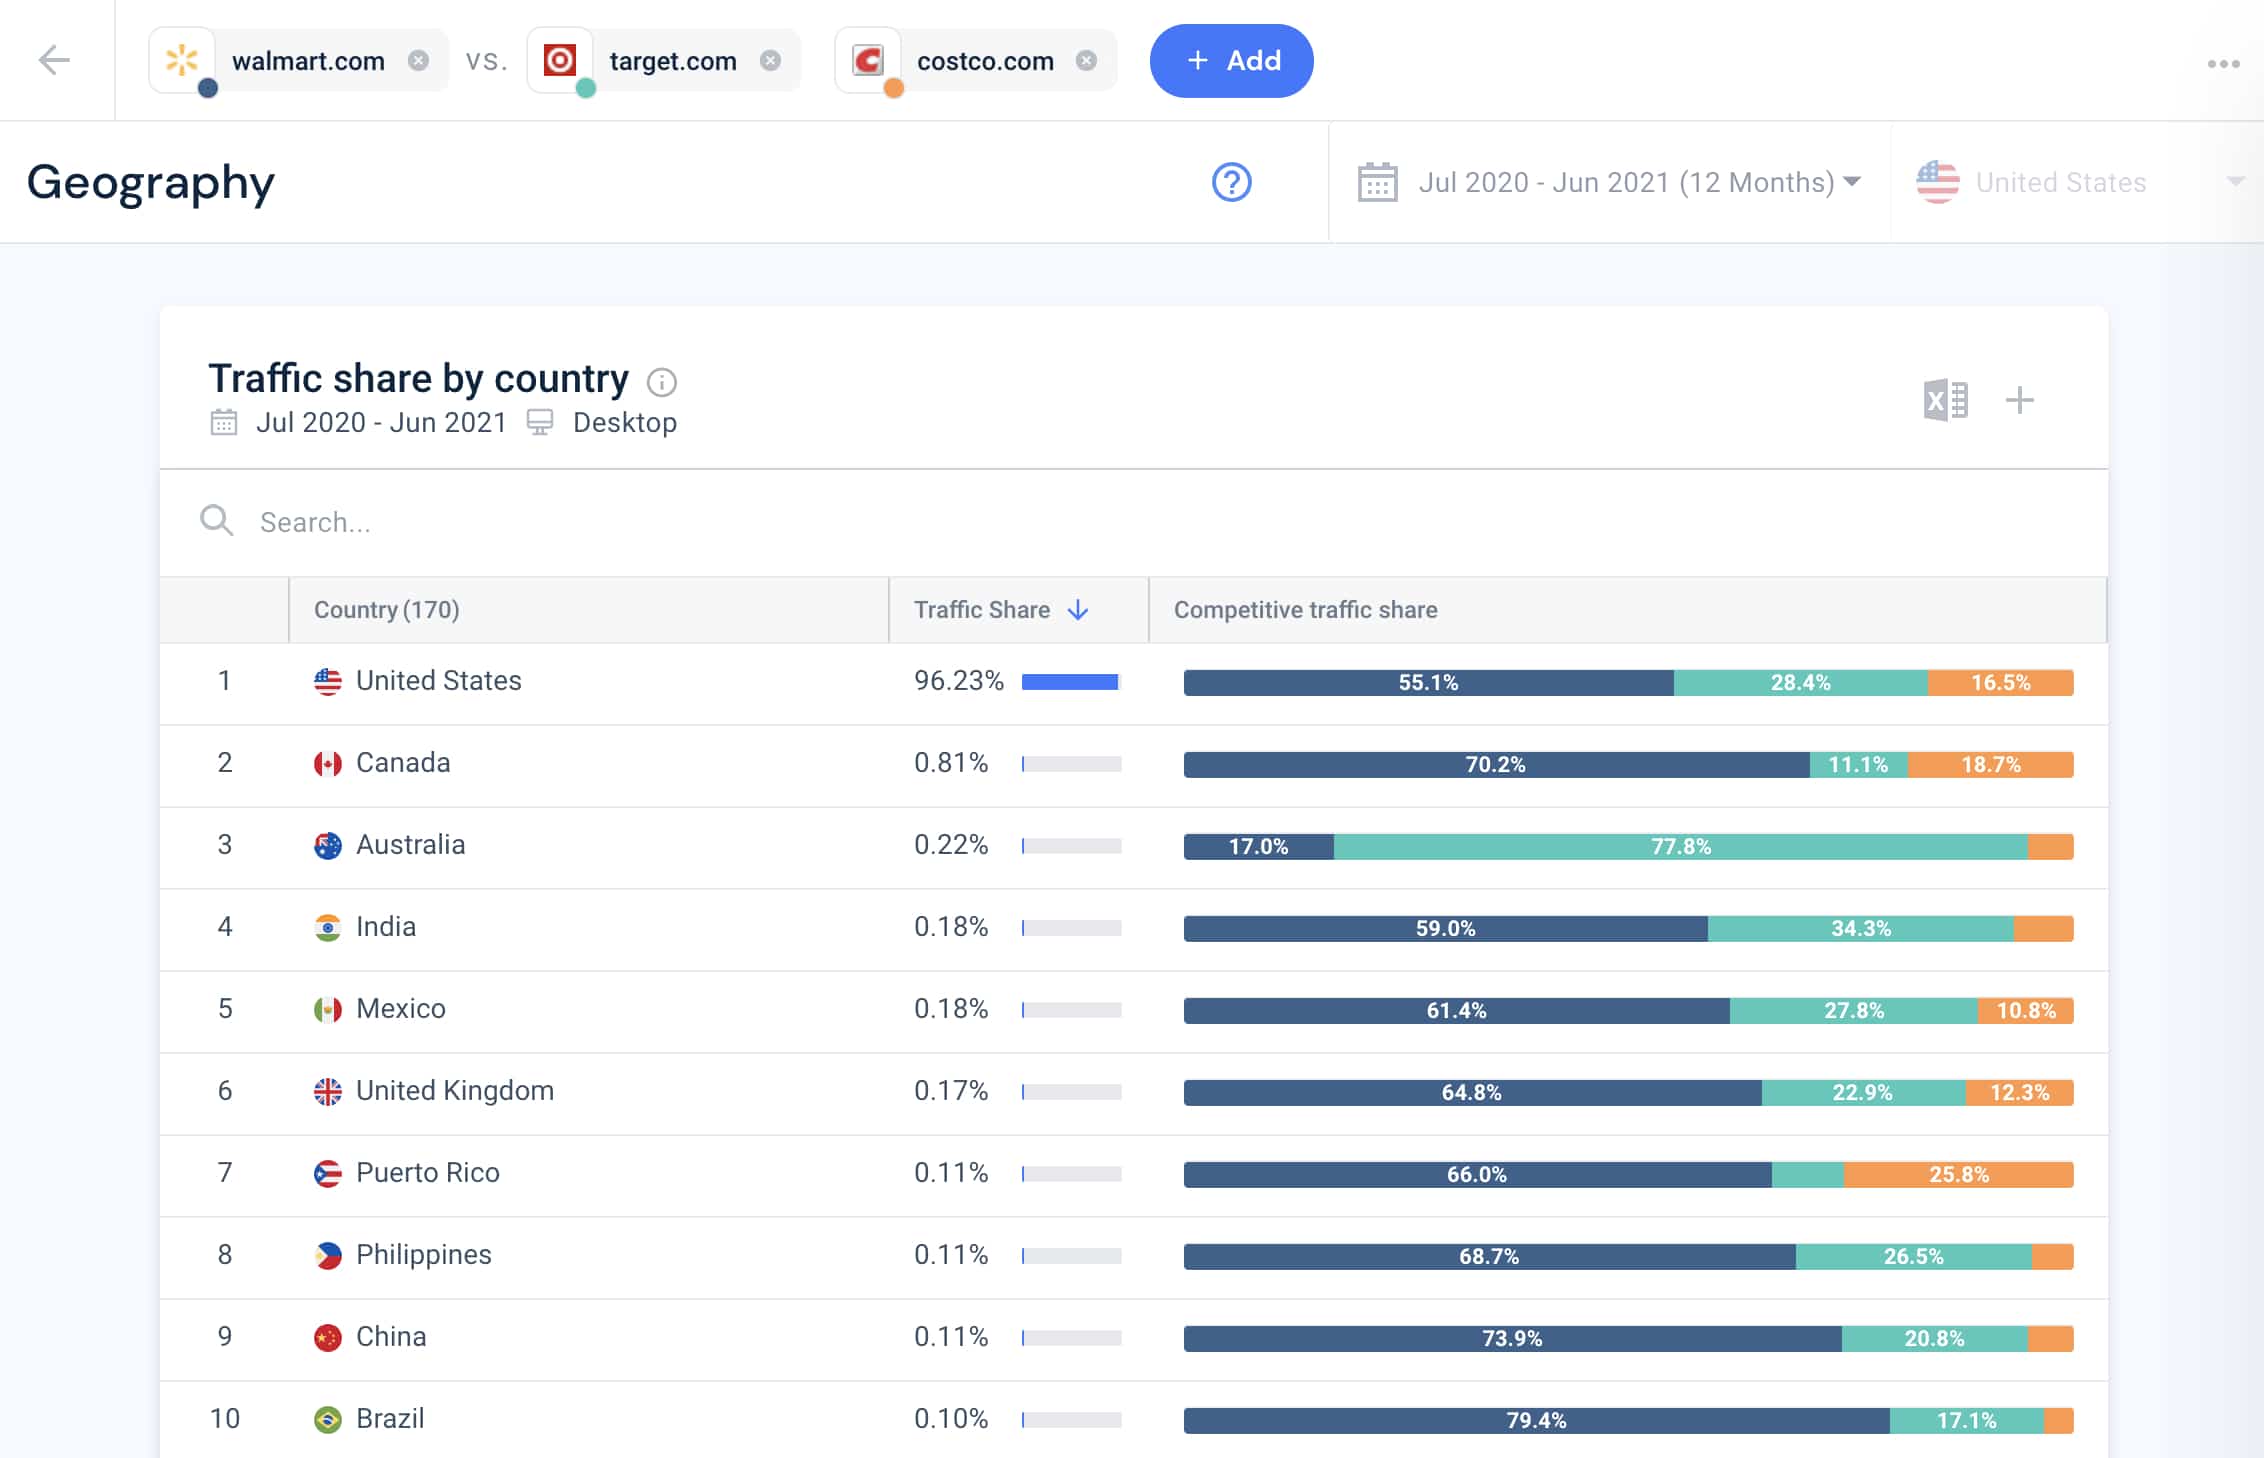Expand the date range dropdown Jul 2020 - Jun 2021
Screen dimensions: 2264x1458
click(x=1609, y=181)
